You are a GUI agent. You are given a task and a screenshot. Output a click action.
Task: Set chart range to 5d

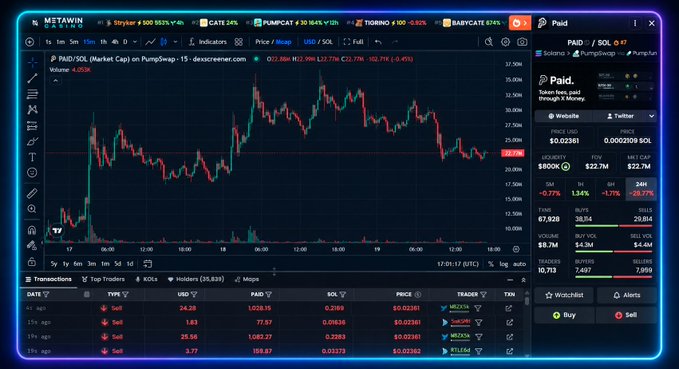(x=118, y=264)
